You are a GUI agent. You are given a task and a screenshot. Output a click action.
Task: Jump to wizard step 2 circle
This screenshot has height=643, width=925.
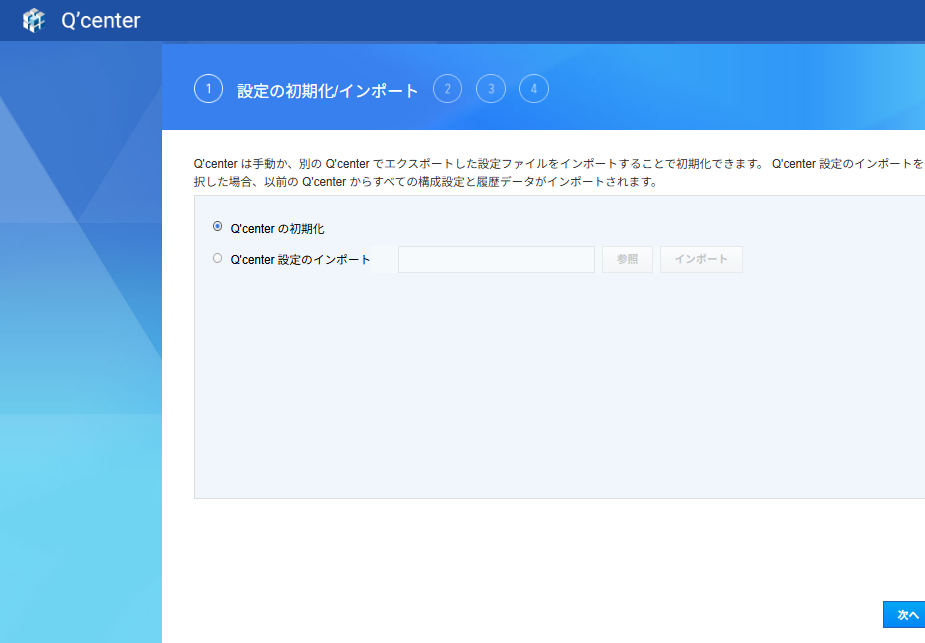(447, 89)
